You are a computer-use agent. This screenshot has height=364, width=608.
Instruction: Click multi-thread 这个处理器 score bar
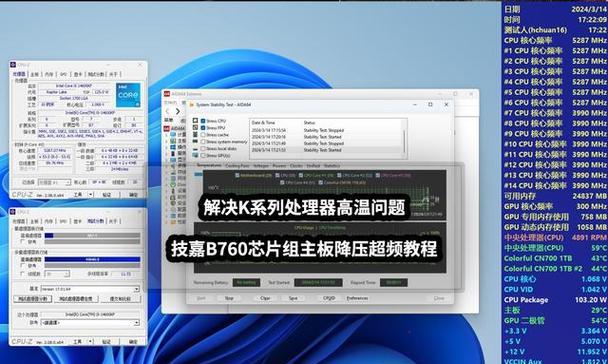click(x=92, y=259)
